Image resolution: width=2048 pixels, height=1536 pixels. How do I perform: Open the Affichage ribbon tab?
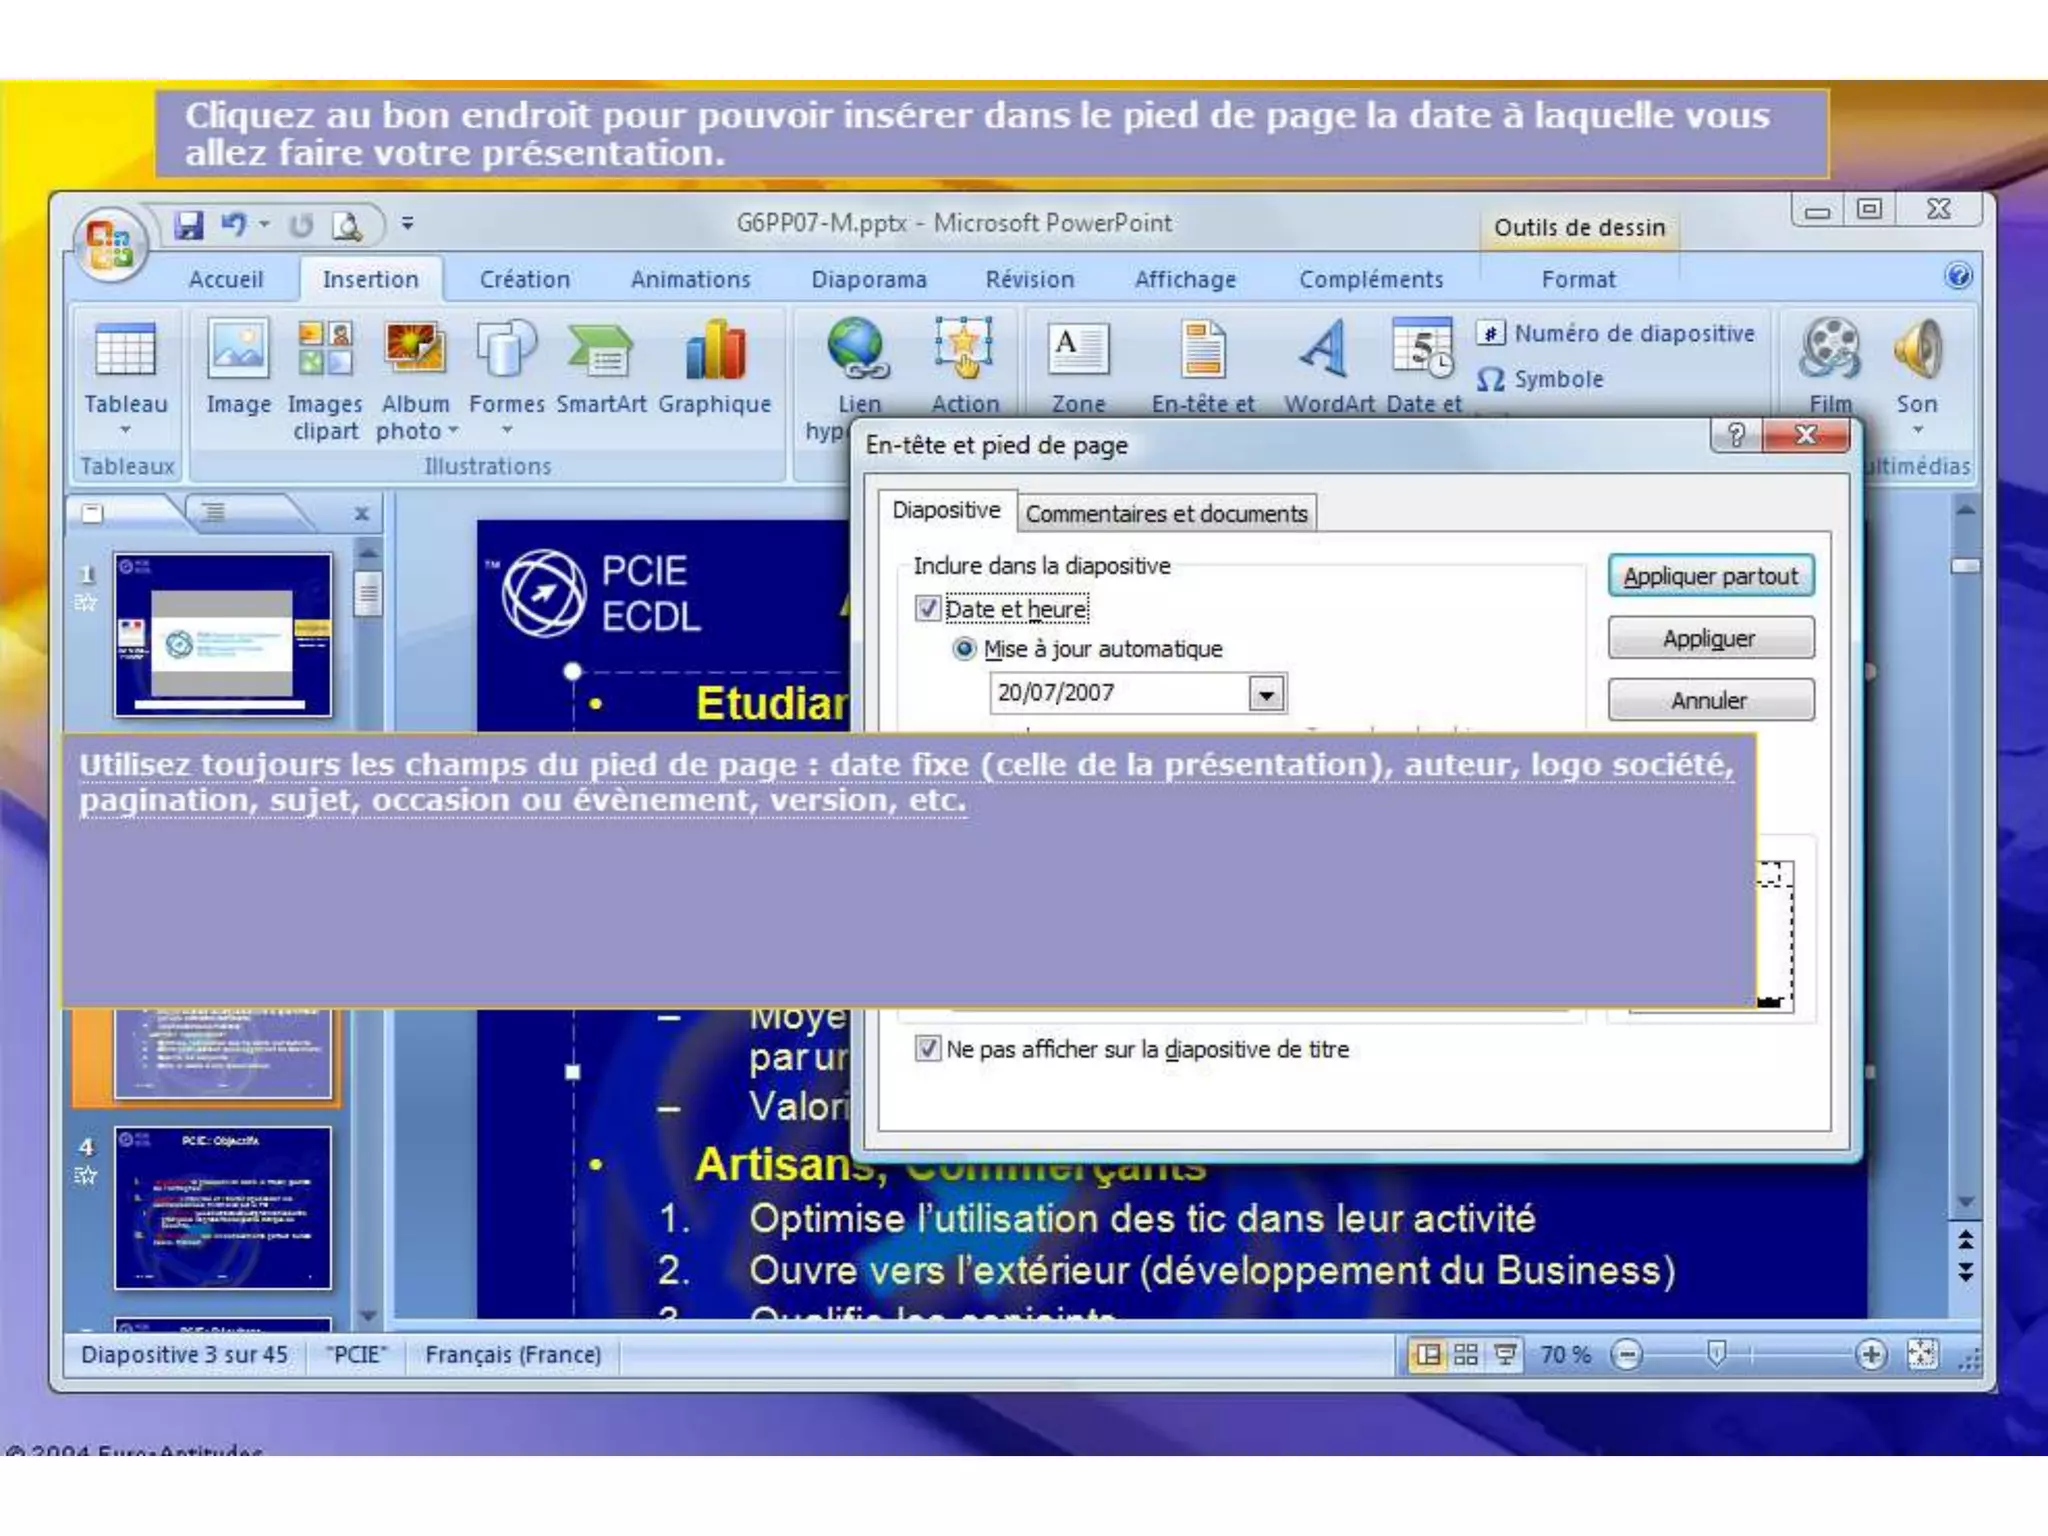tap(1185, 279)
